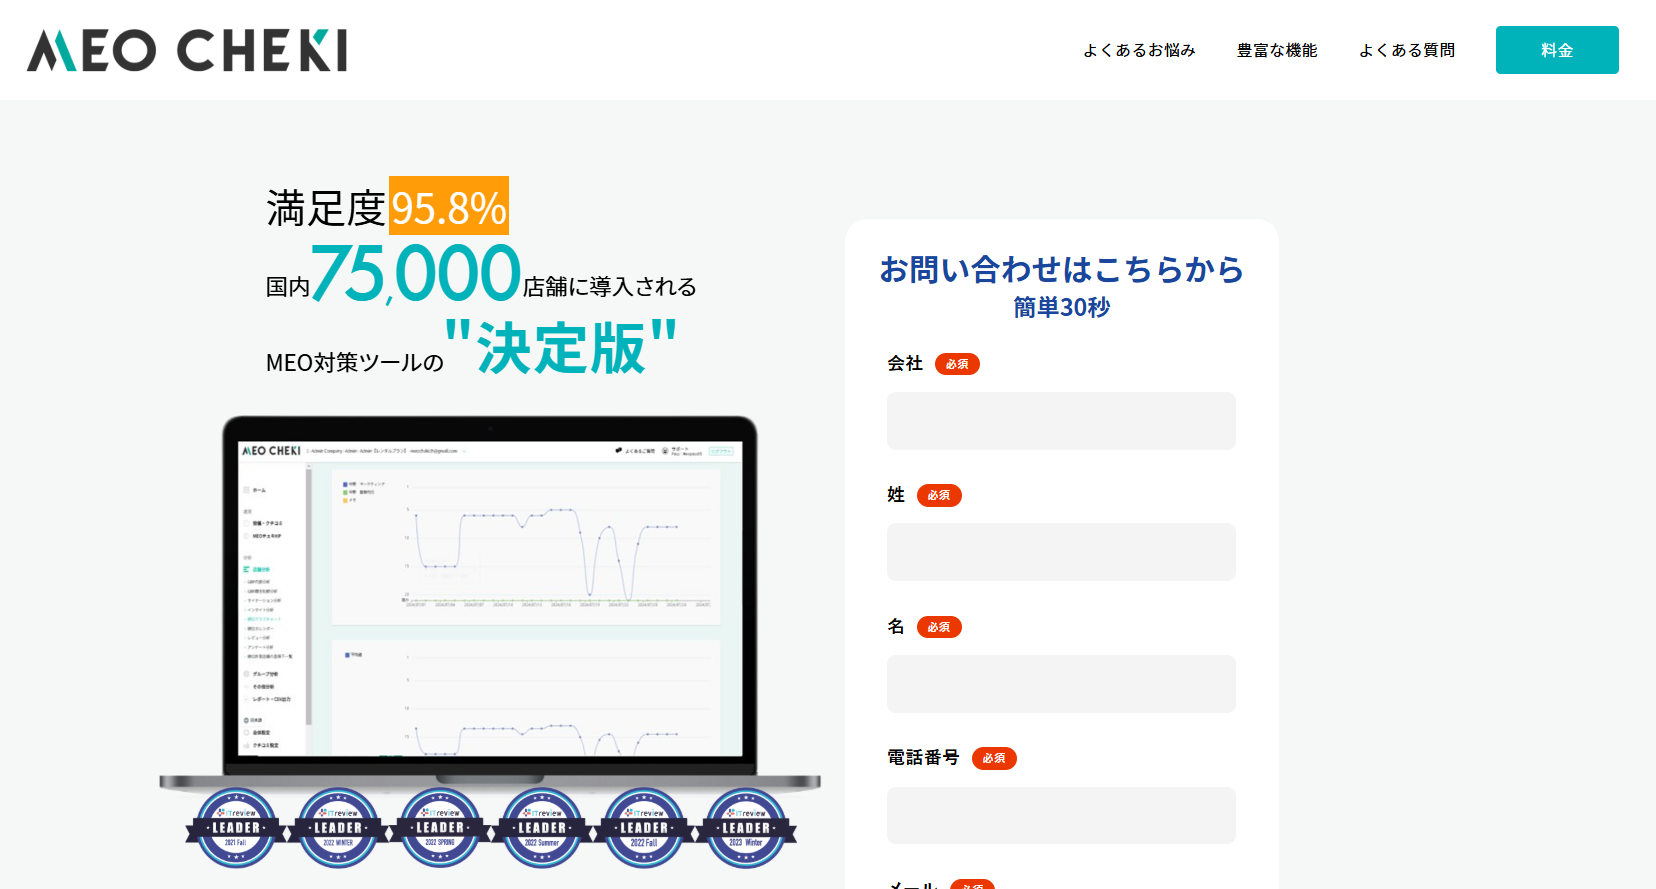Click the 簡単30秒 subheading

[1061, 307]
